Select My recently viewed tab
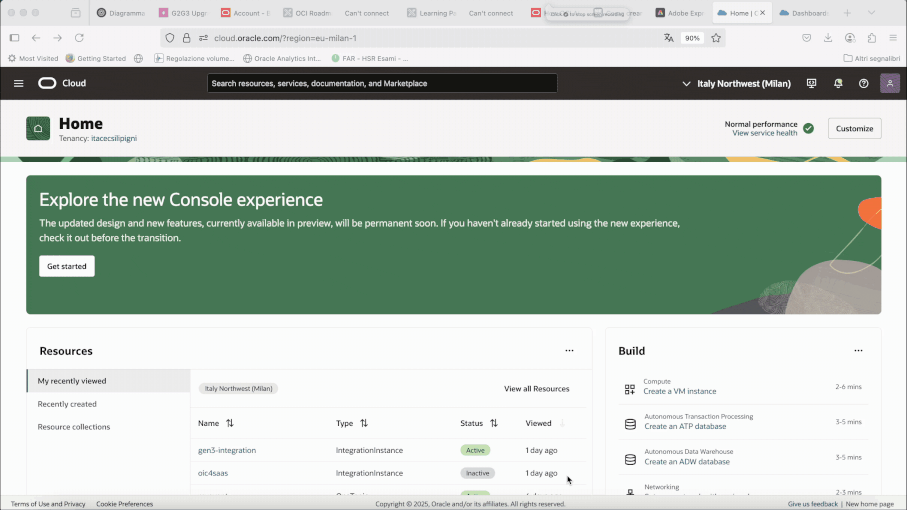This screenshot has width=907, height=510. [108, 381]
